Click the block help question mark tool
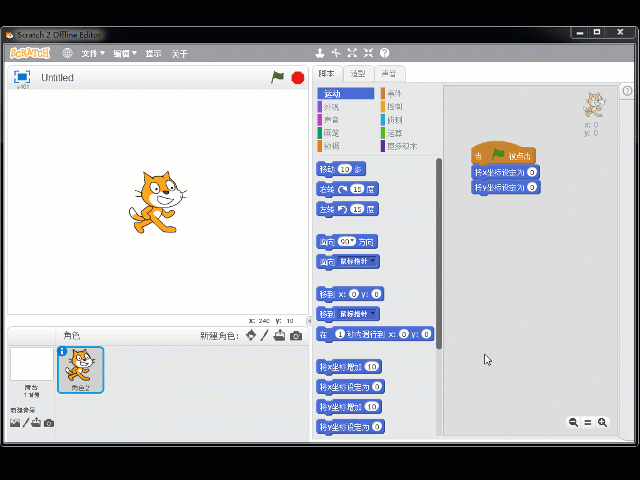This screenshot has height=480, width=640. point(384,53)
